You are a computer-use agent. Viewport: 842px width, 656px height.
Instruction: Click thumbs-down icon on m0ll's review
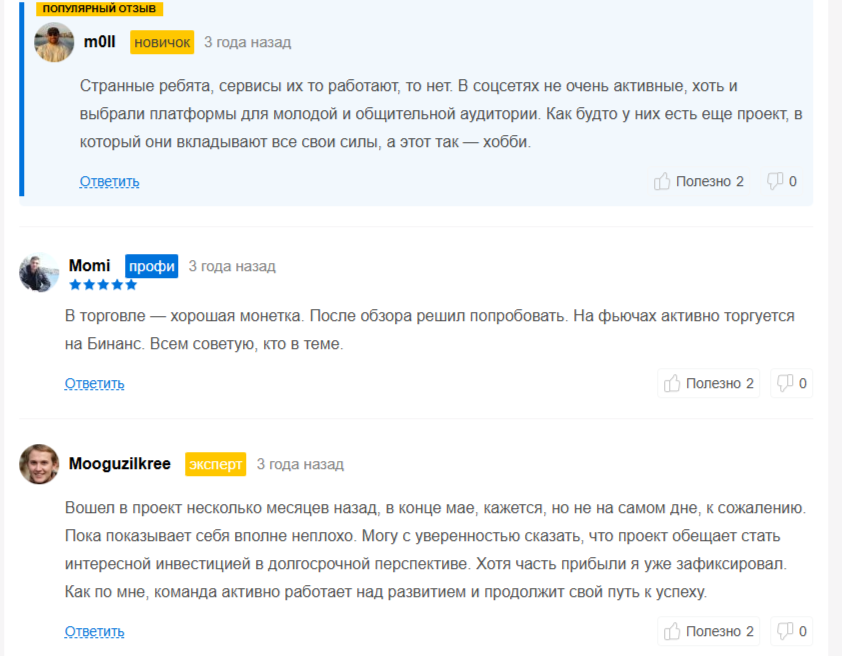tap(775, 181)
